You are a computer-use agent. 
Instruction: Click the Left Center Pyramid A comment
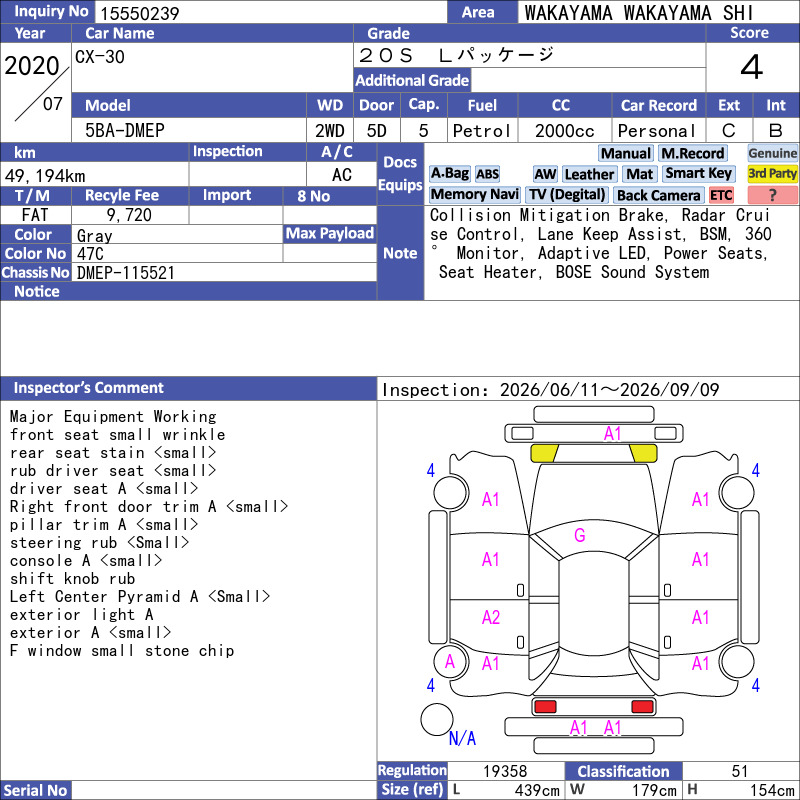[x=140, y=597]
